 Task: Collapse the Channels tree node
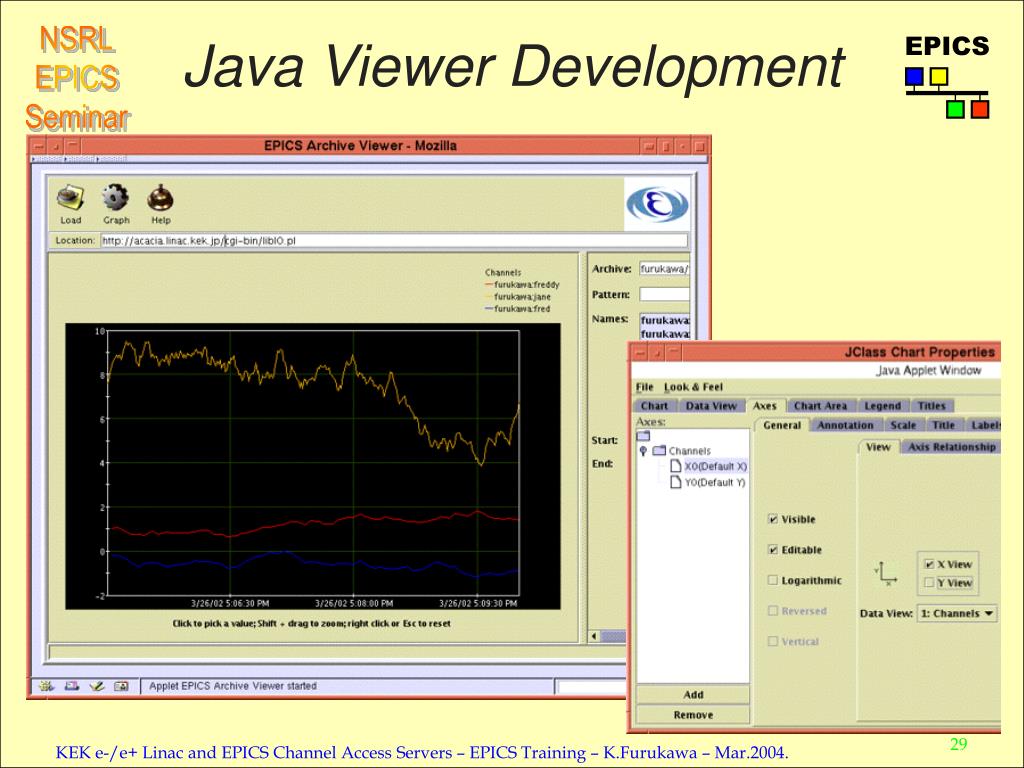tap(643, 451)
